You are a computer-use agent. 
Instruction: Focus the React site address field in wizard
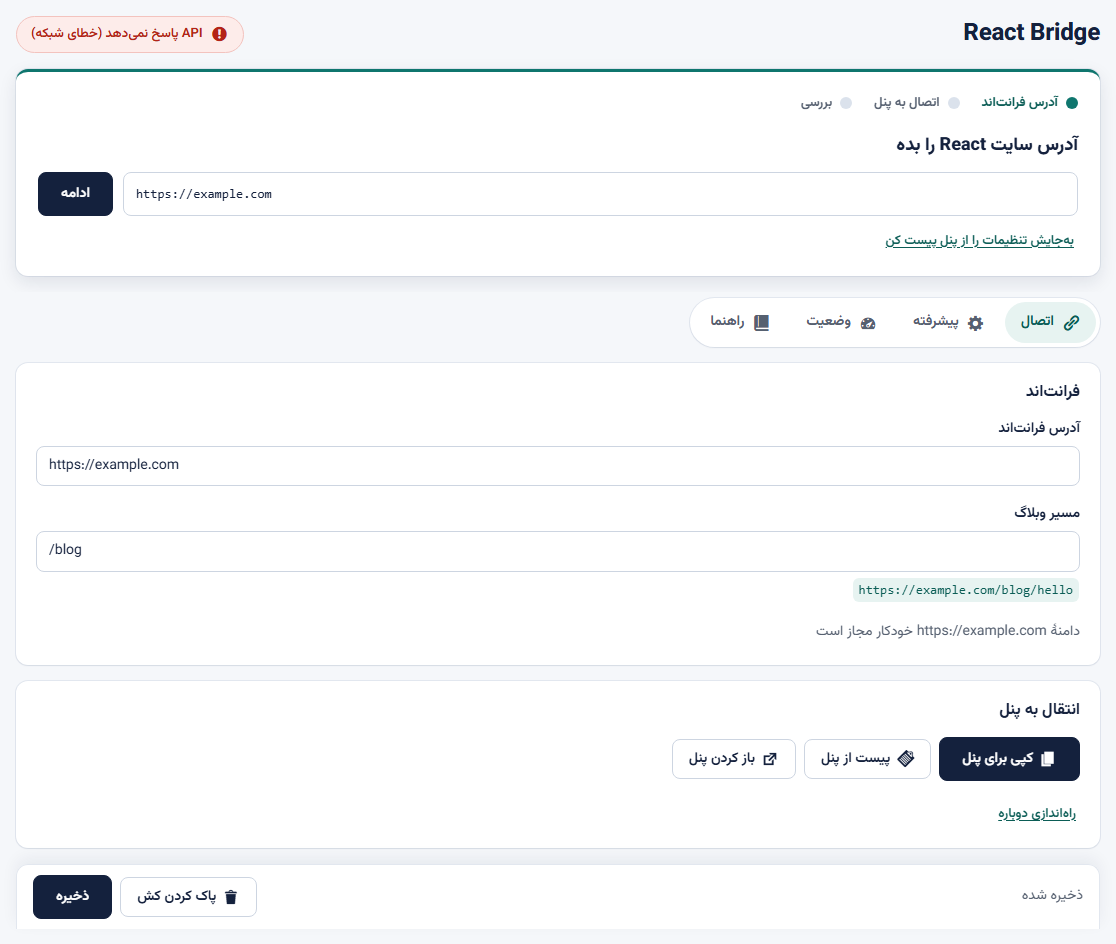[x=600, y=194]
